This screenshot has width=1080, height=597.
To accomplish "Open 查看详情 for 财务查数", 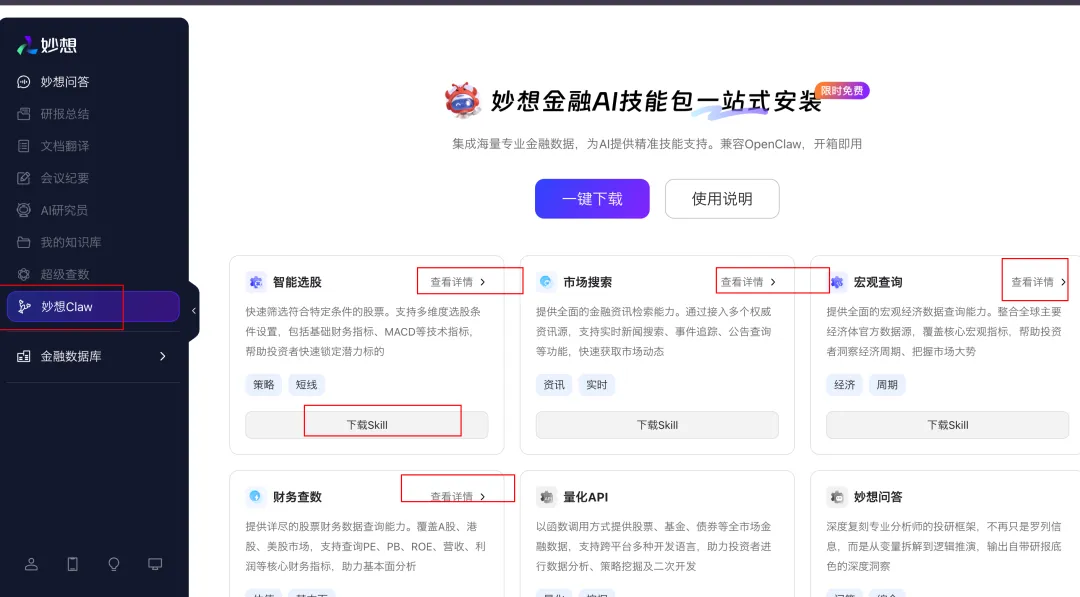I will tap(458, 496).
